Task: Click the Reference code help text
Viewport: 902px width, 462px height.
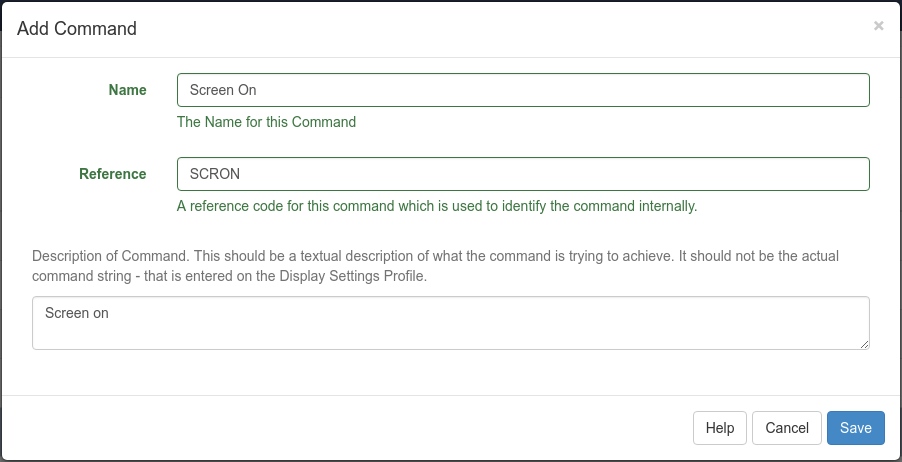Action: 436,206
